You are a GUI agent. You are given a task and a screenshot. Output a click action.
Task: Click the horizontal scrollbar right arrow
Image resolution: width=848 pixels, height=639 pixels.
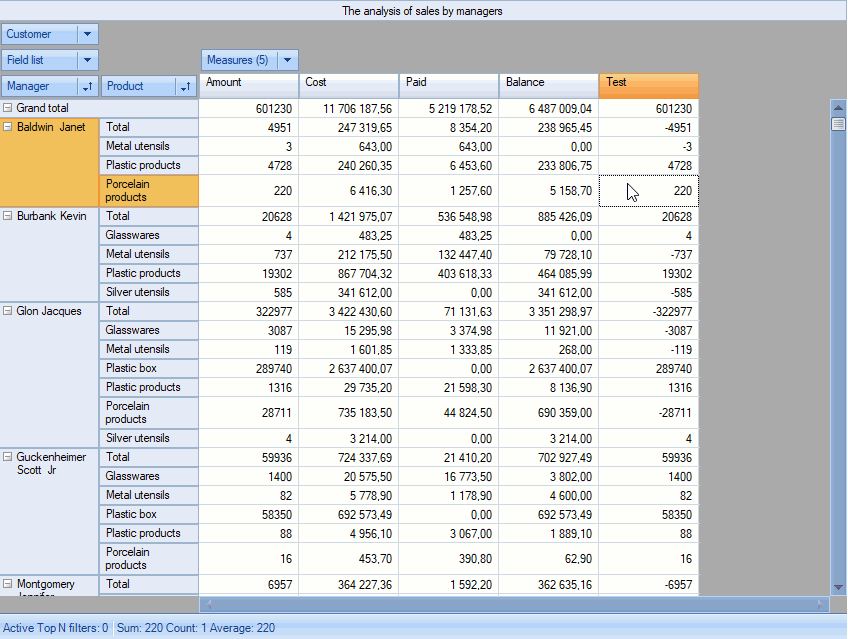coord(821,604)
